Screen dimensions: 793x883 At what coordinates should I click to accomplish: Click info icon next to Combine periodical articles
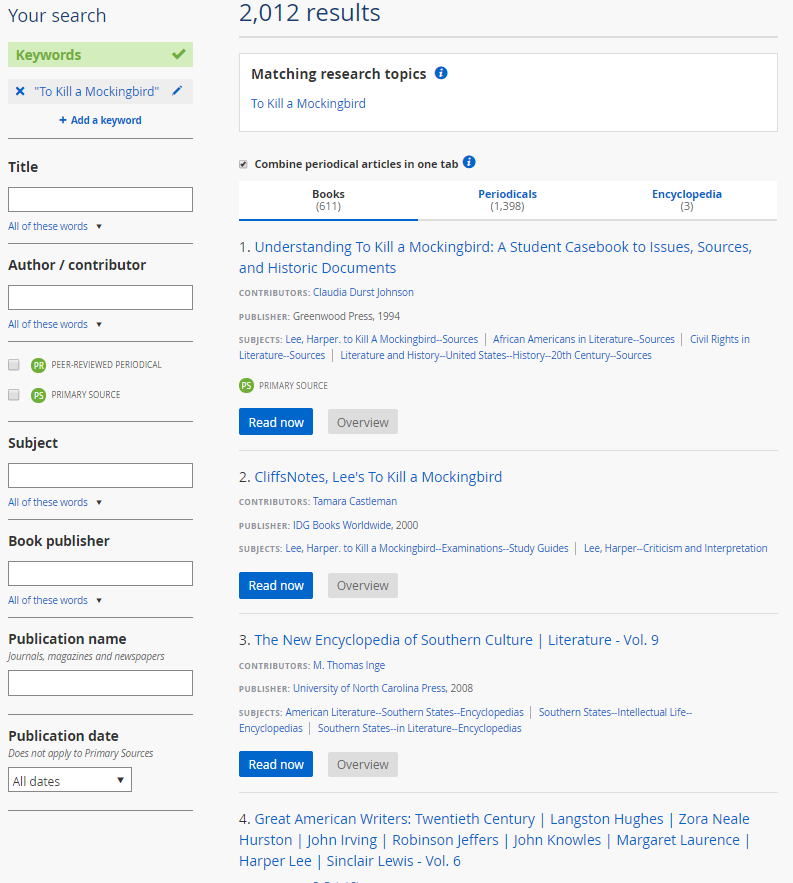(469, 163)
